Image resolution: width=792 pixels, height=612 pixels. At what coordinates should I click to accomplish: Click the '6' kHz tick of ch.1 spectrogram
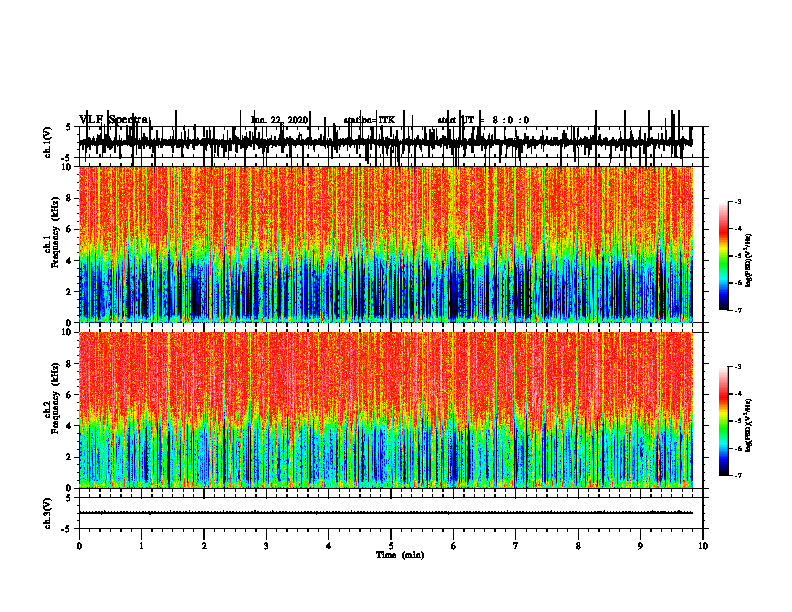pos(68,230)
